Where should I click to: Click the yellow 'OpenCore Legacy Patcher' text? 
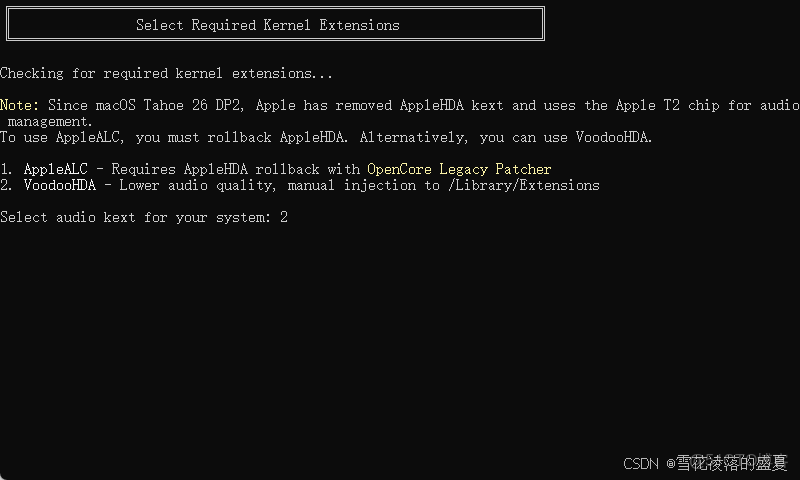[459, 169]
